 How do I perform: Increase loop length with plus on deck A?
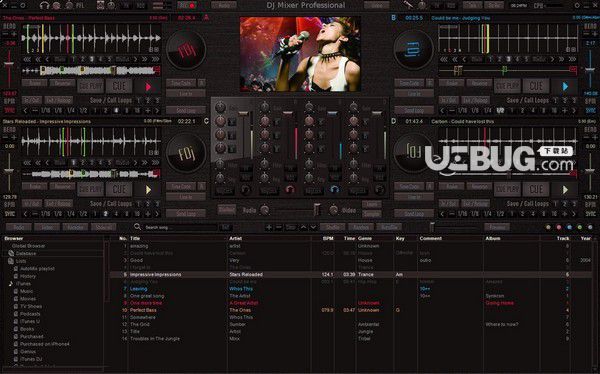click(147, 111)
